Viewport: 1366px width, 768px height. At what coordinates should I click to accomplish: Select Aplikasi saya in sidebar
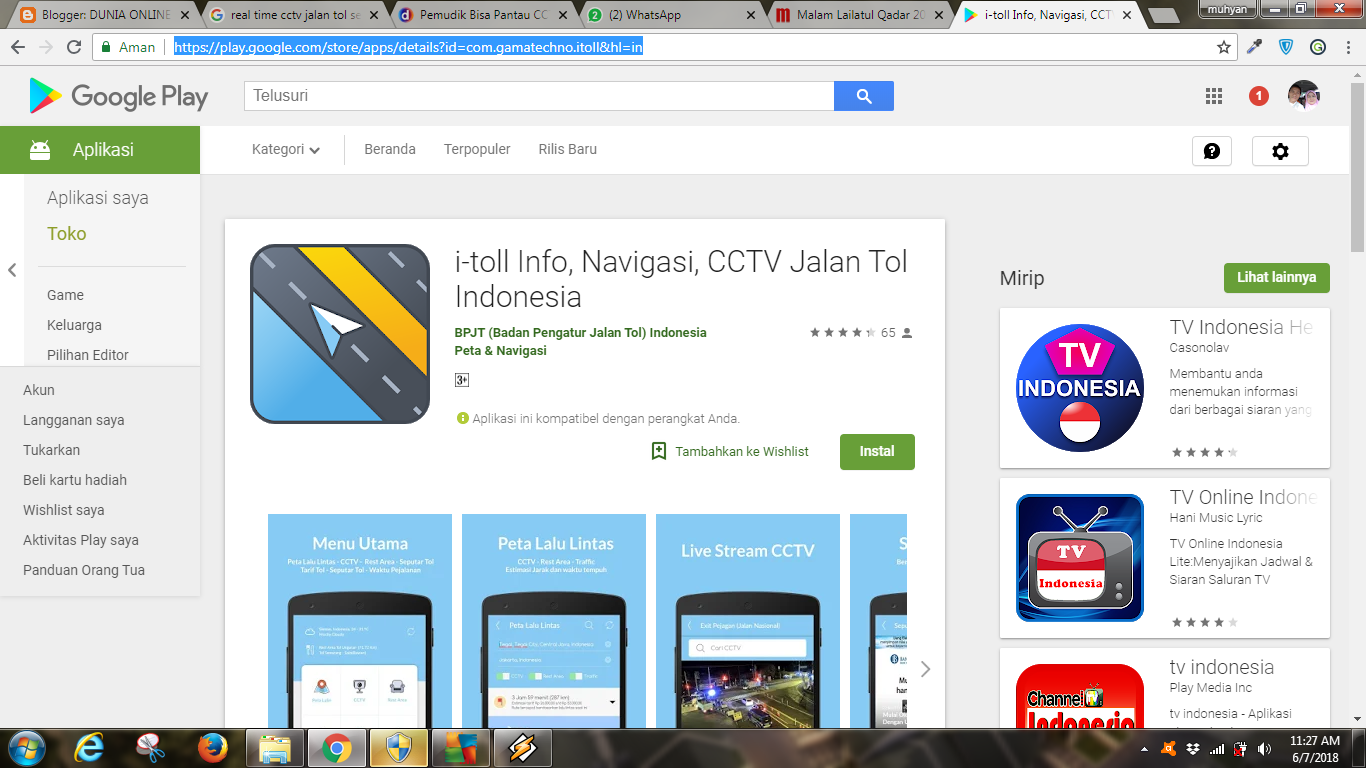[98, 198]
